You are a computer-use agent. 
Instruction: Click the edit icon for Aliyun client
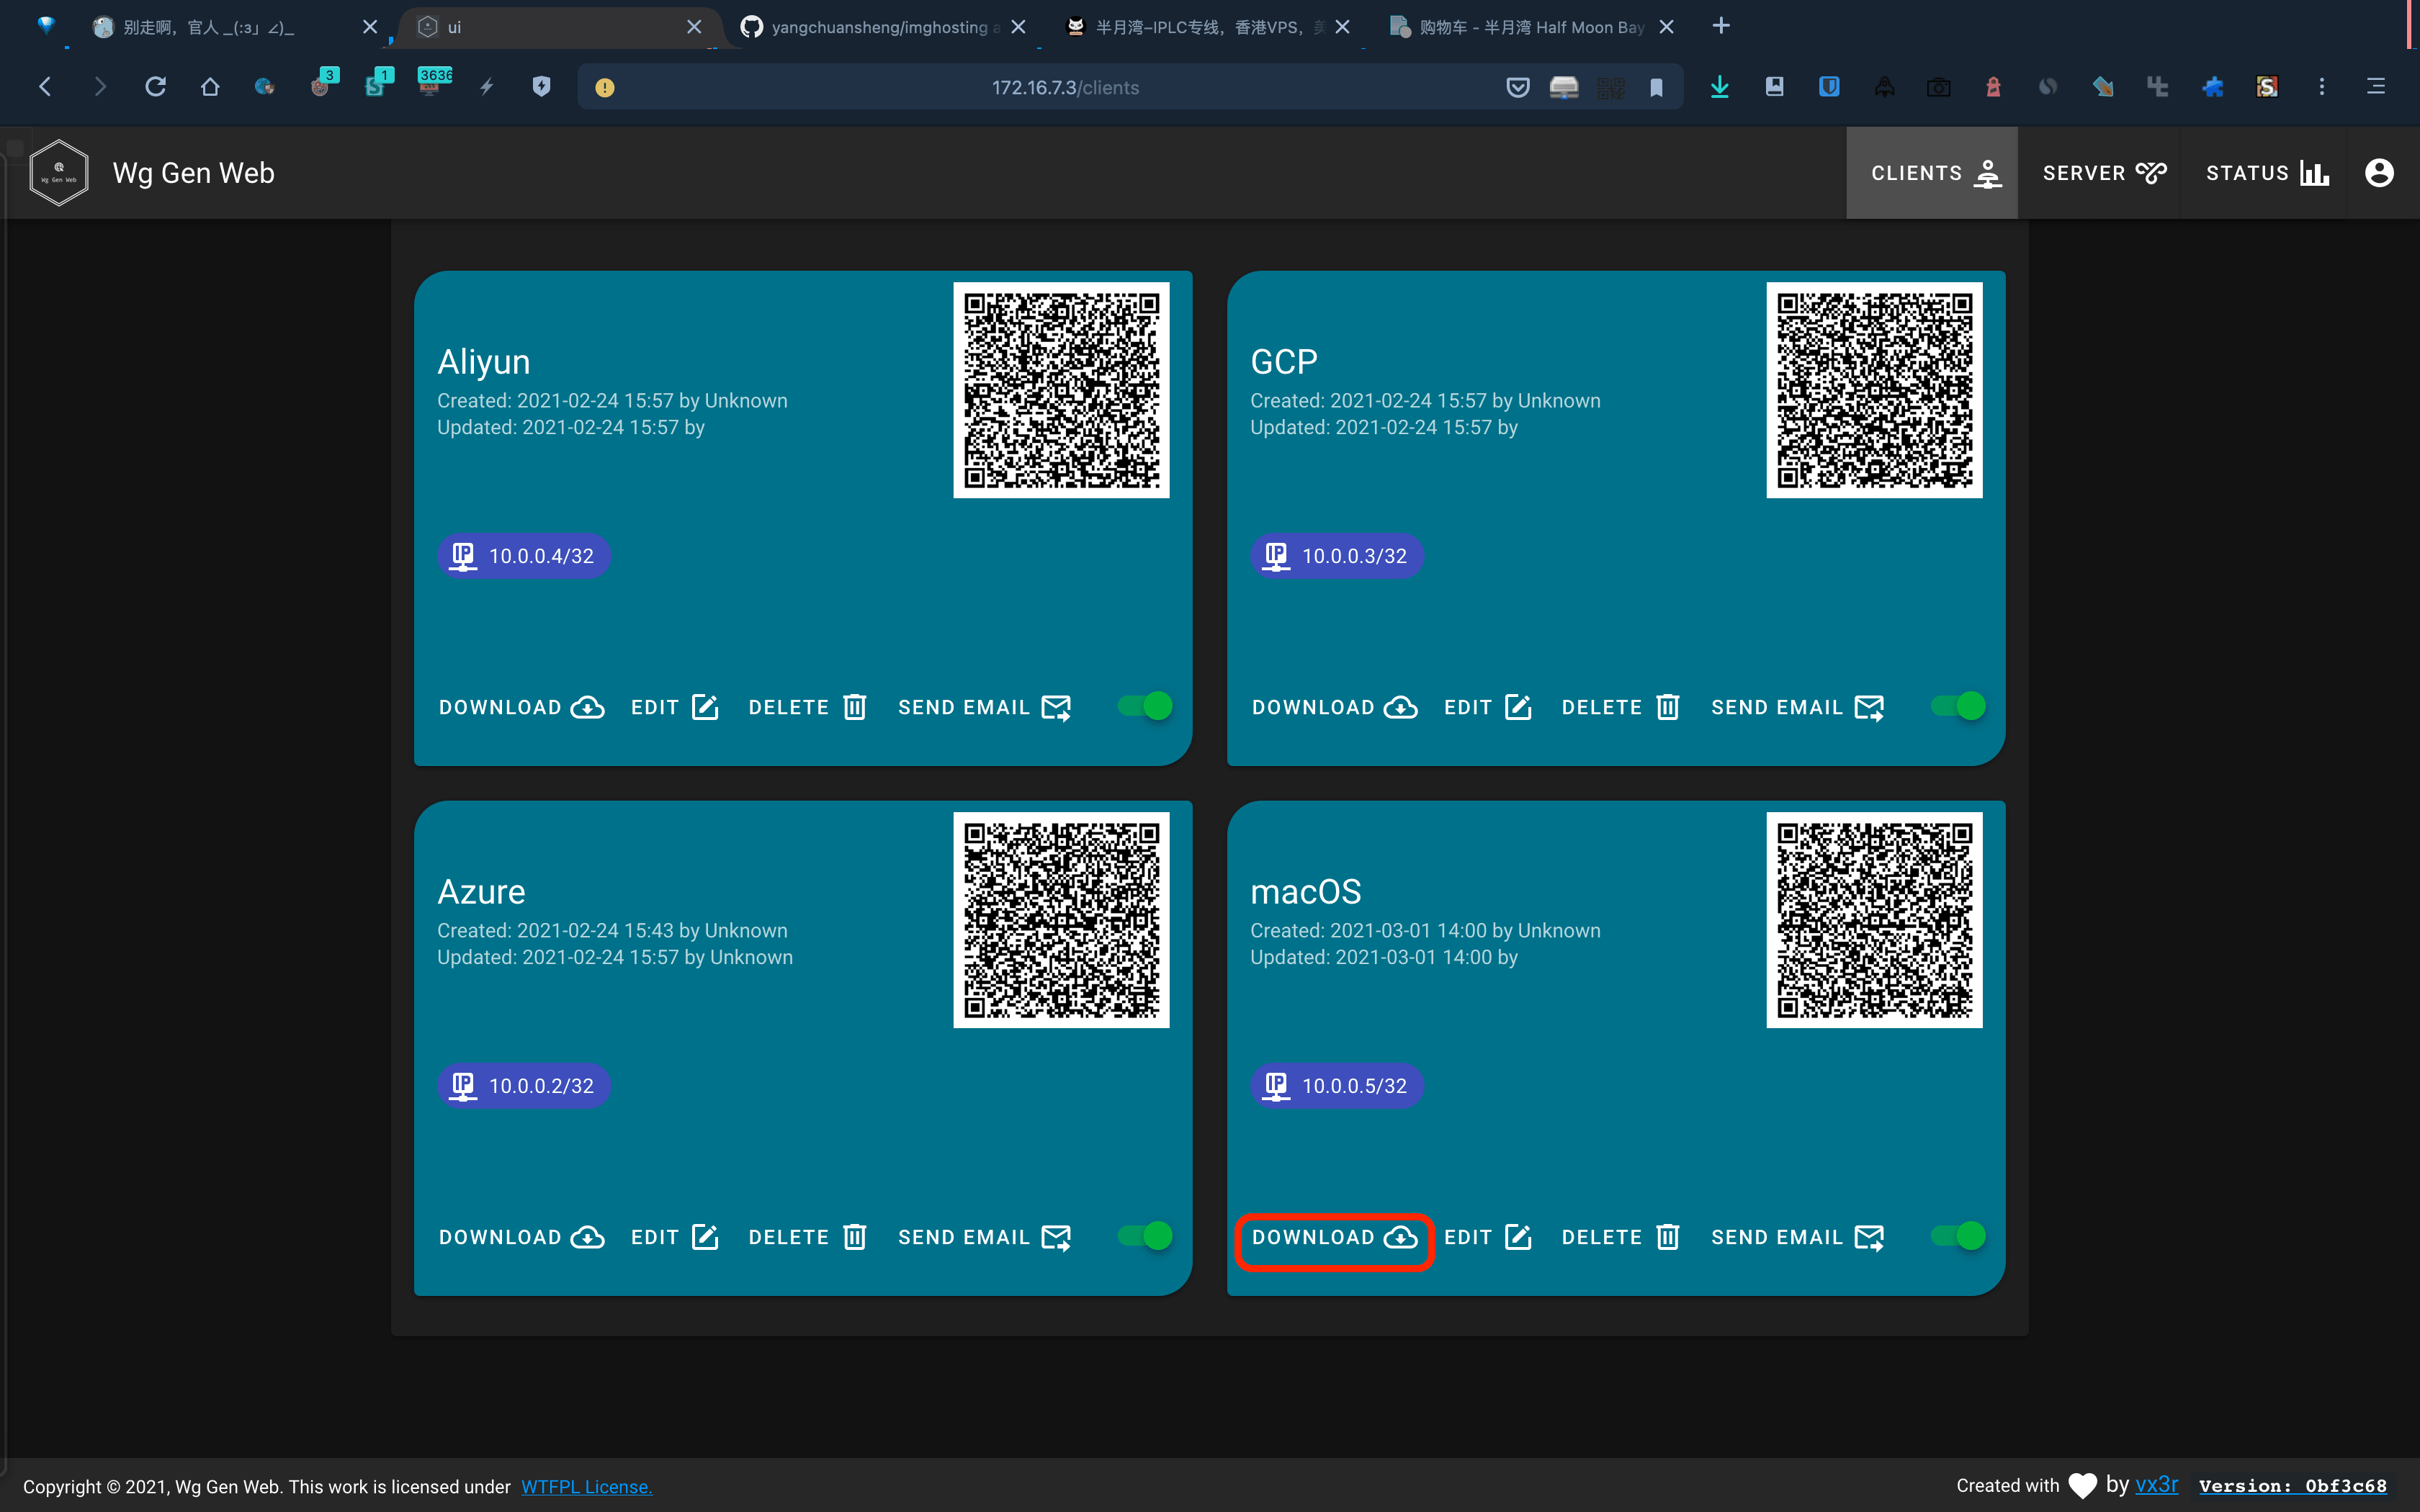(x=704, y=707)
